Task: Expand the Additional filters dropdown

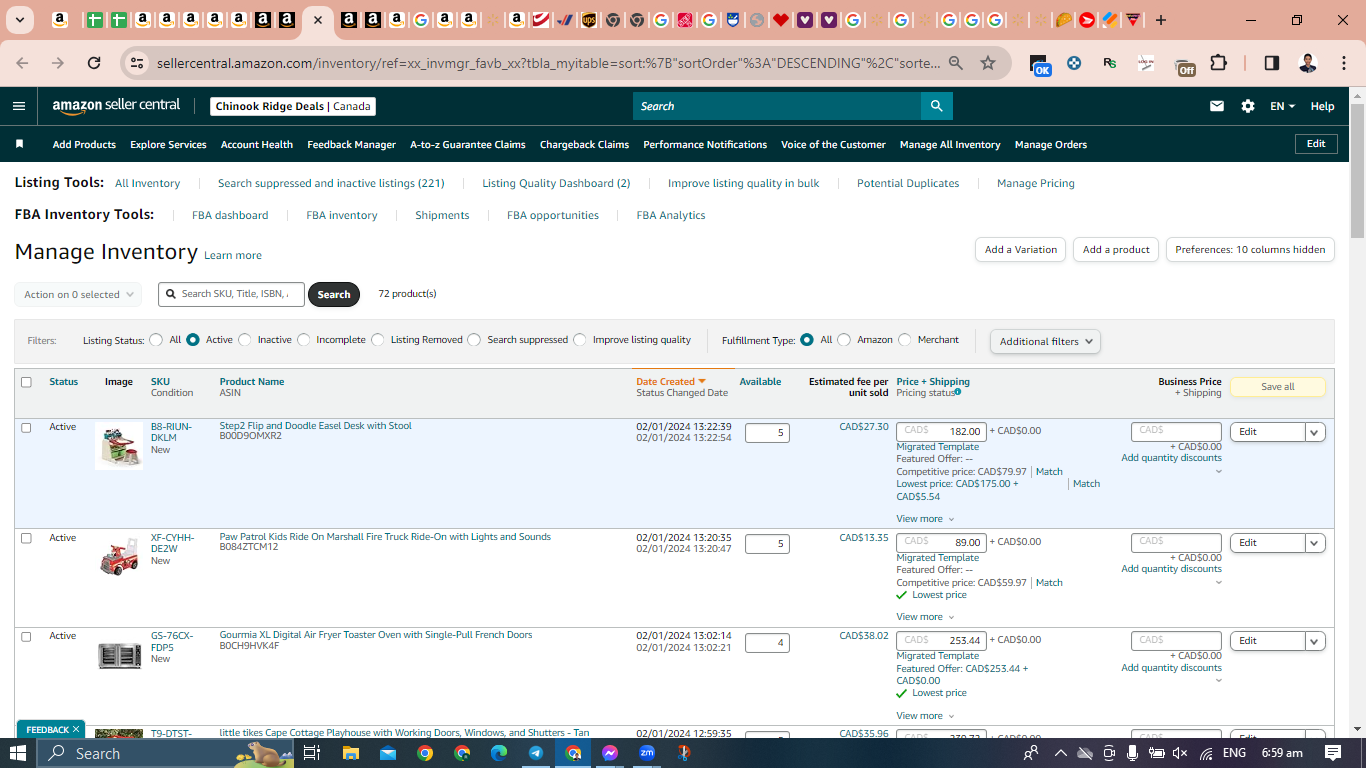Action: pyautogui.click(x=1045, y=341)
